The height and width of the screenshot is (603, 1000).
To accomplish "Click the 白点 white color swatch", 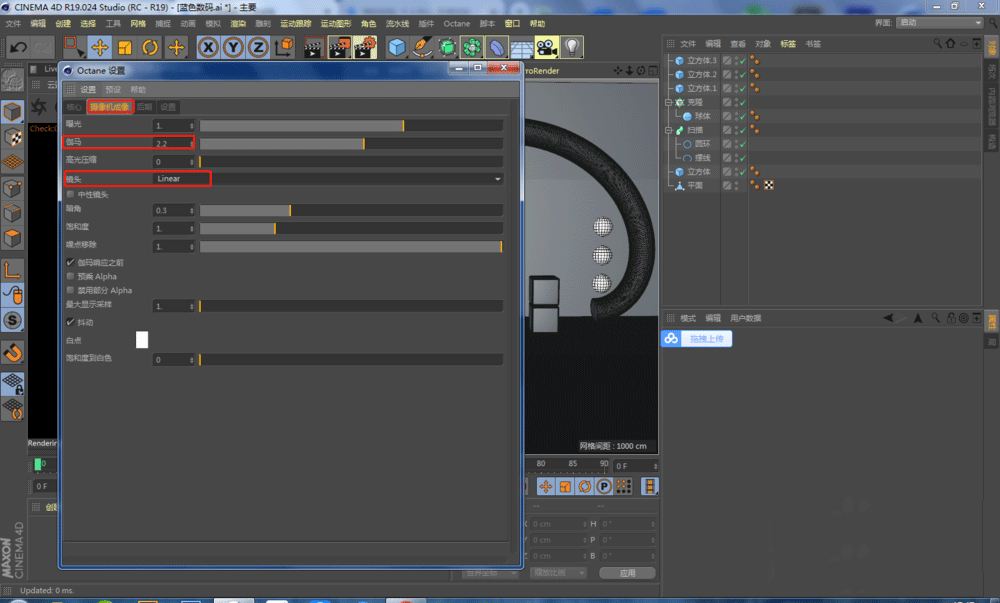I will pyautogui.click(x=142, y=340).
